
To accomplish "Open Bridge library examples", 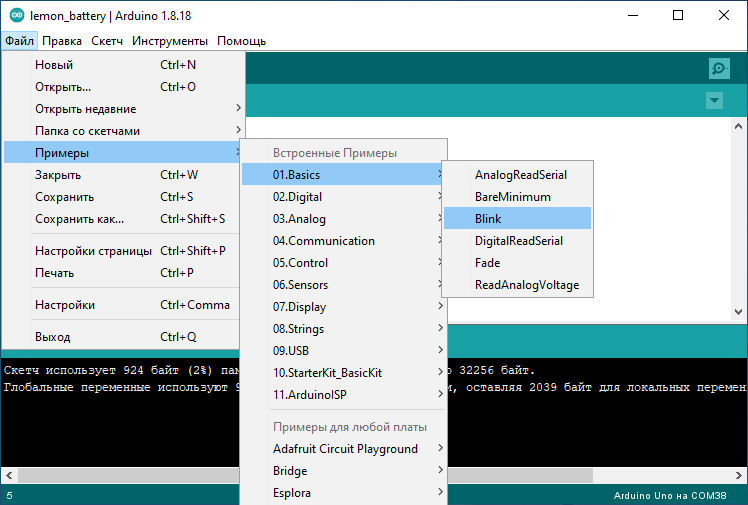I will (343, 470).
